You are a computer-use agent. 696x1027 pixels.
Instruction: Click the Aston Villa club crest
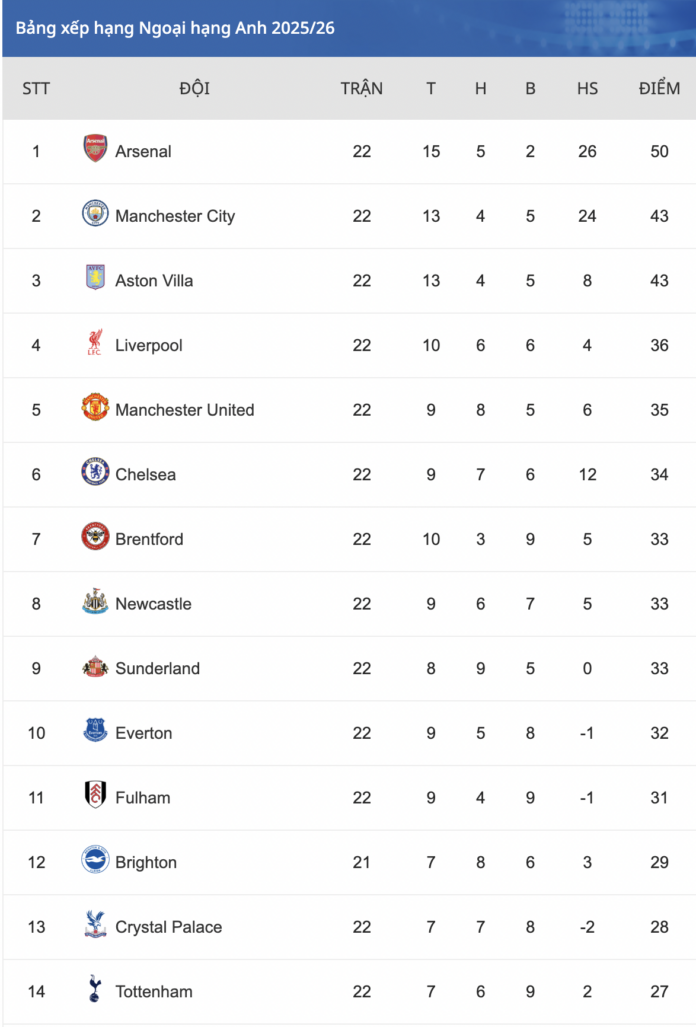[95, 279]
